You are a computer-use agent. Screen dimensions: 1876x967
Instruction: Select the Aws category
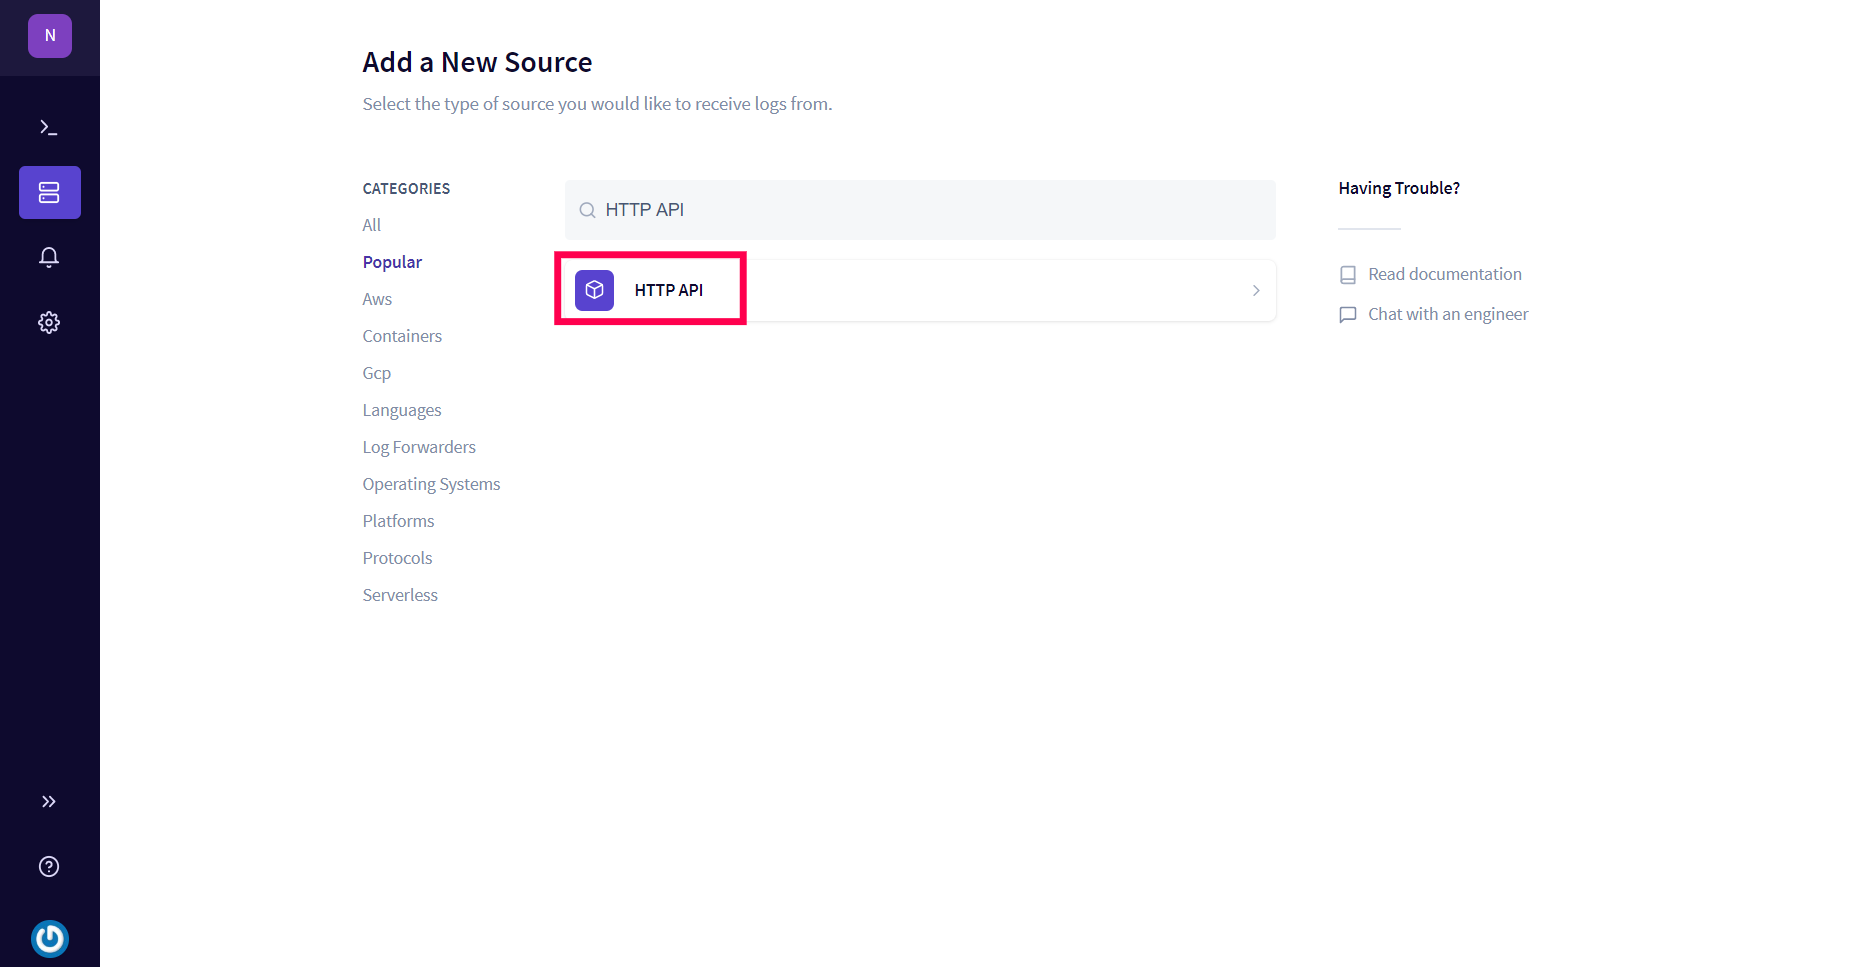tap(377, 299)
